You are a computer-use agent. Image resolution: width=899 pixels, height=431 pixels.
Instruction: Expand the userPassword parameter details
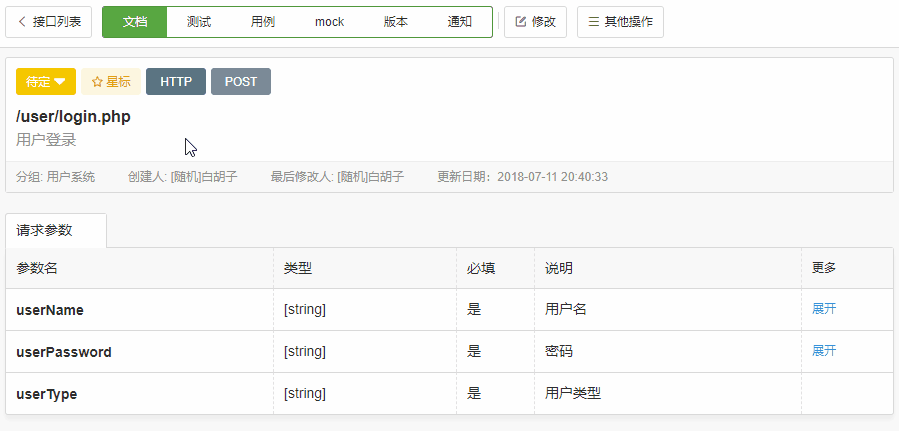(x=823, y=351)
